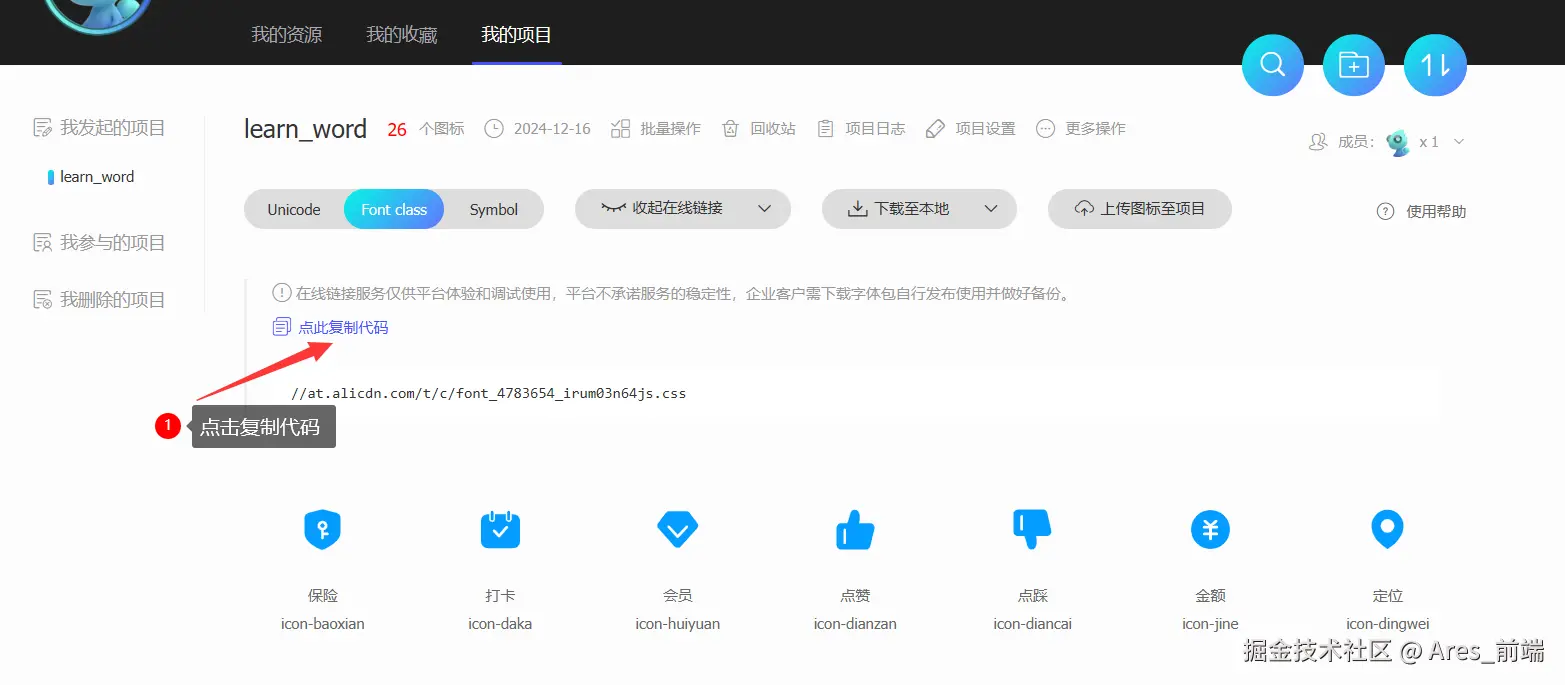
Task: Click the icon-dianzan class name
Action: tap(855, 624)
